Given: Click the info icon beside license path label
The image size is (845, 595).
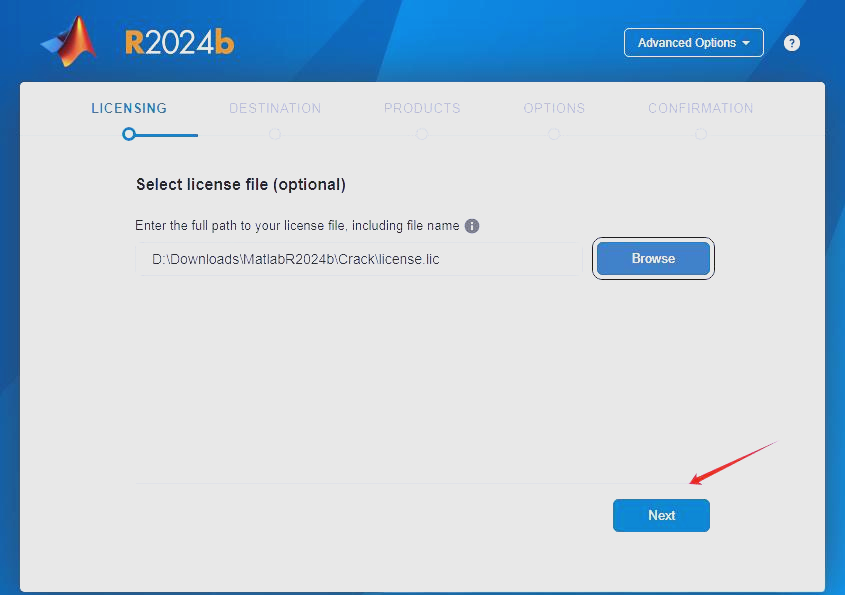Looking at the screenshot, I should coord(471,225).
